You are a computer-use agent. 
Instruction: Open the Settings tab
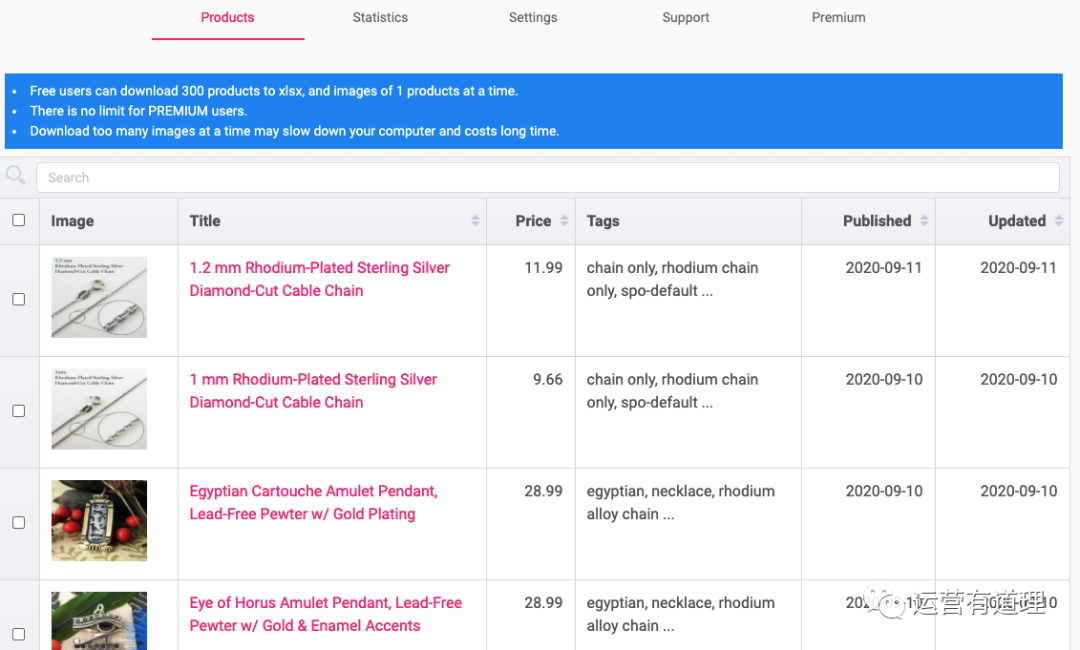coord(533,18)
